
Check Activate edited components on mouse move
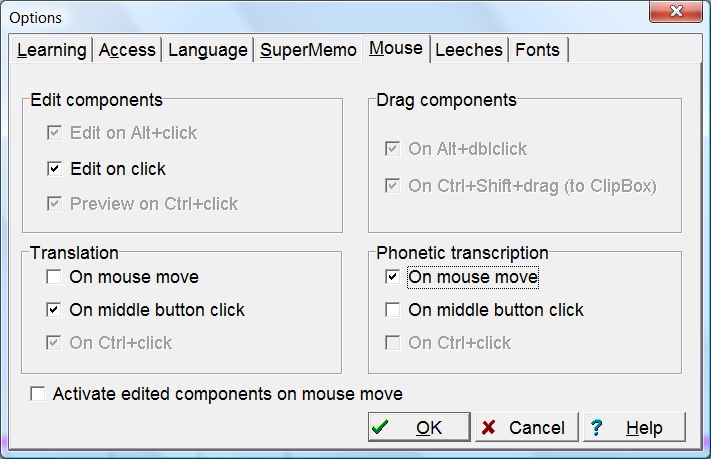tap(38, 394)
